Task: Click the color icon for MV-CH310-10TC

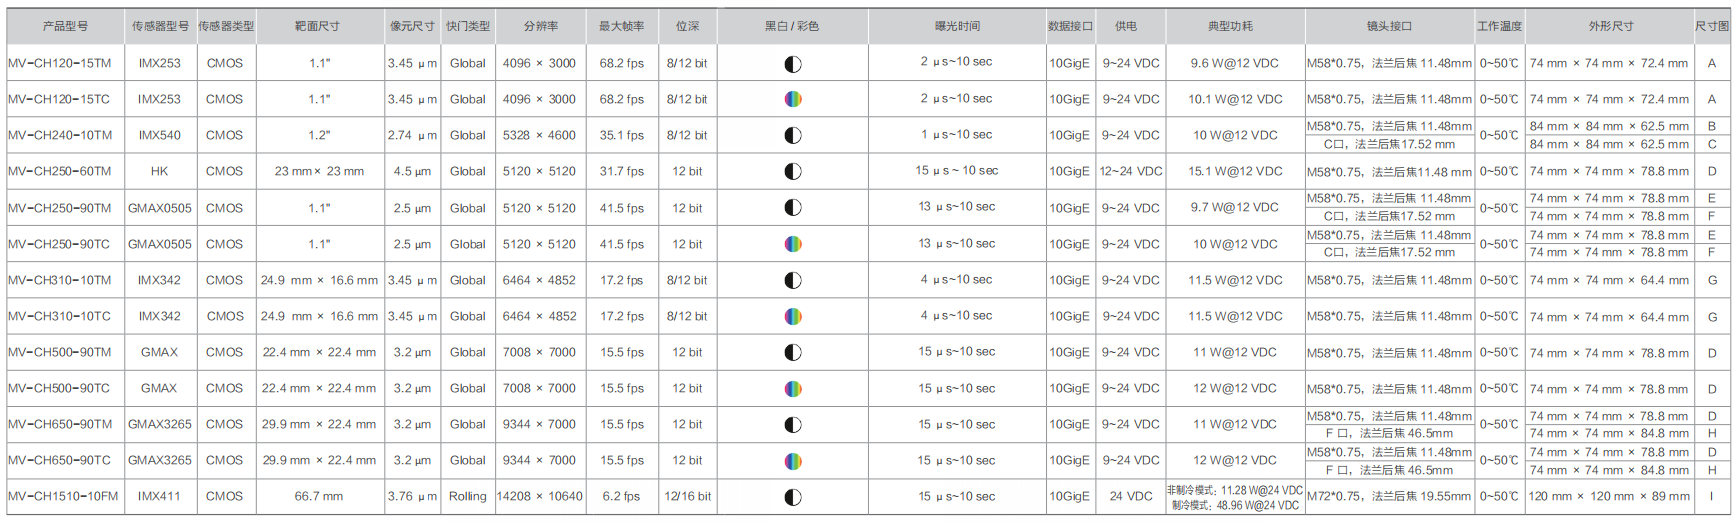Action: pos(793,316)
